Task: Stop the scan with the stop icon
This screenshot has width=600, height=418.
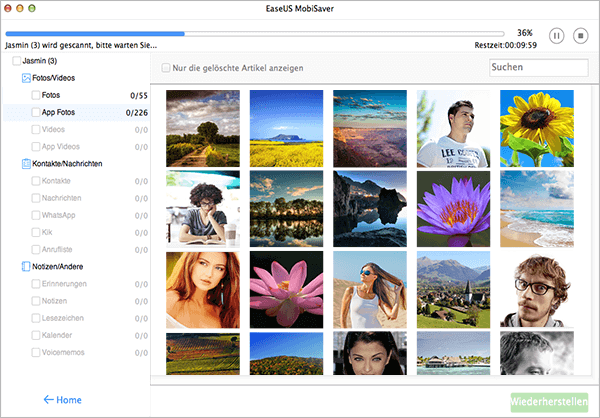Action: (x=580, y=36)
